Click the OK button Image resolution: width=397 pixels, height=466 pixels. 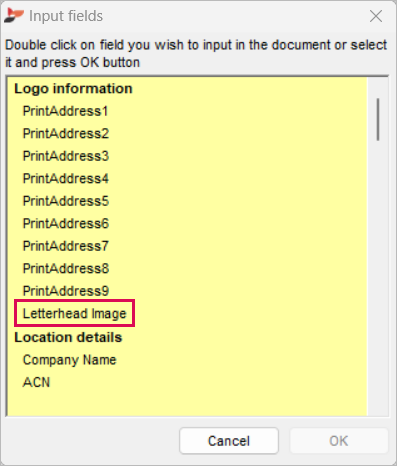pyautogui.click(x=339, y=441)
